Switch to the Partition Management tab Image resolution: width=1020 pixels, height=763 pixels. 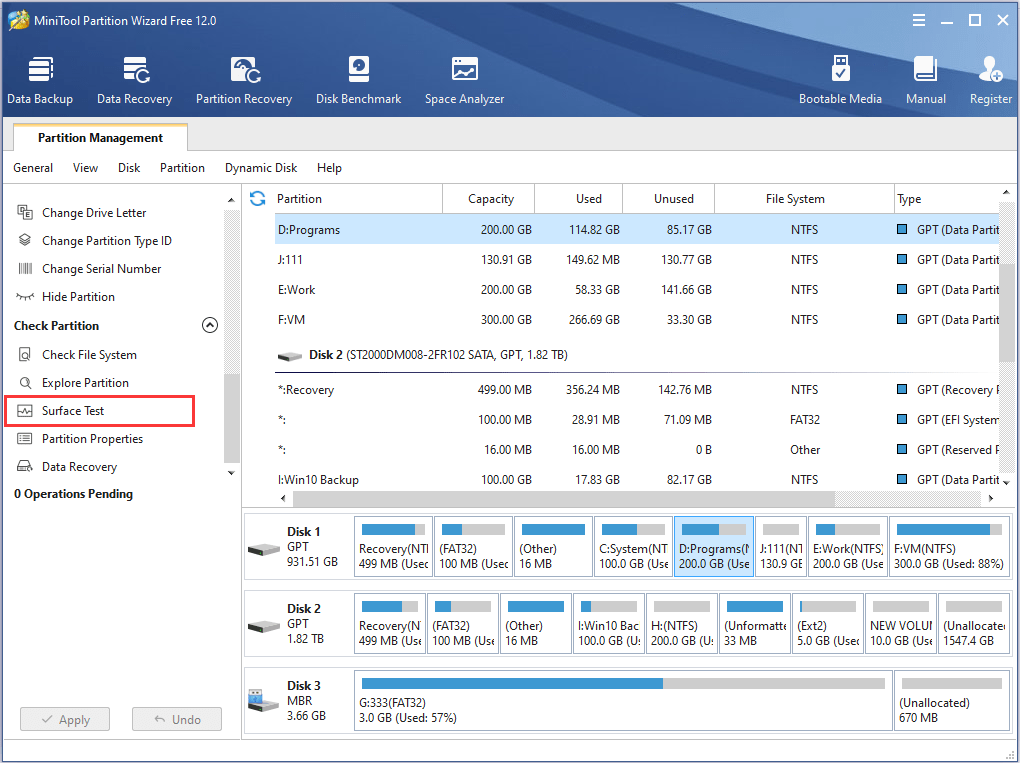click(x=99, y=137)
